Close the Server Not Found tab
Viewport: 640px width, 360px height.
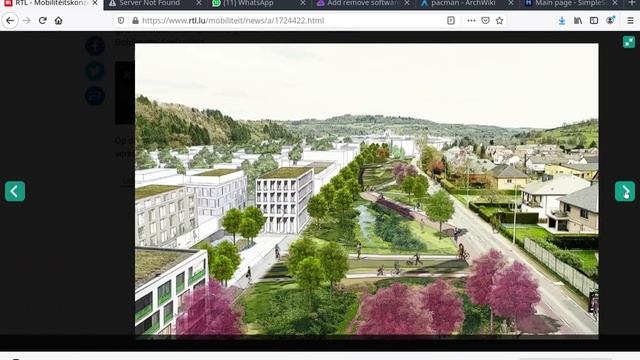coord(199,3)
